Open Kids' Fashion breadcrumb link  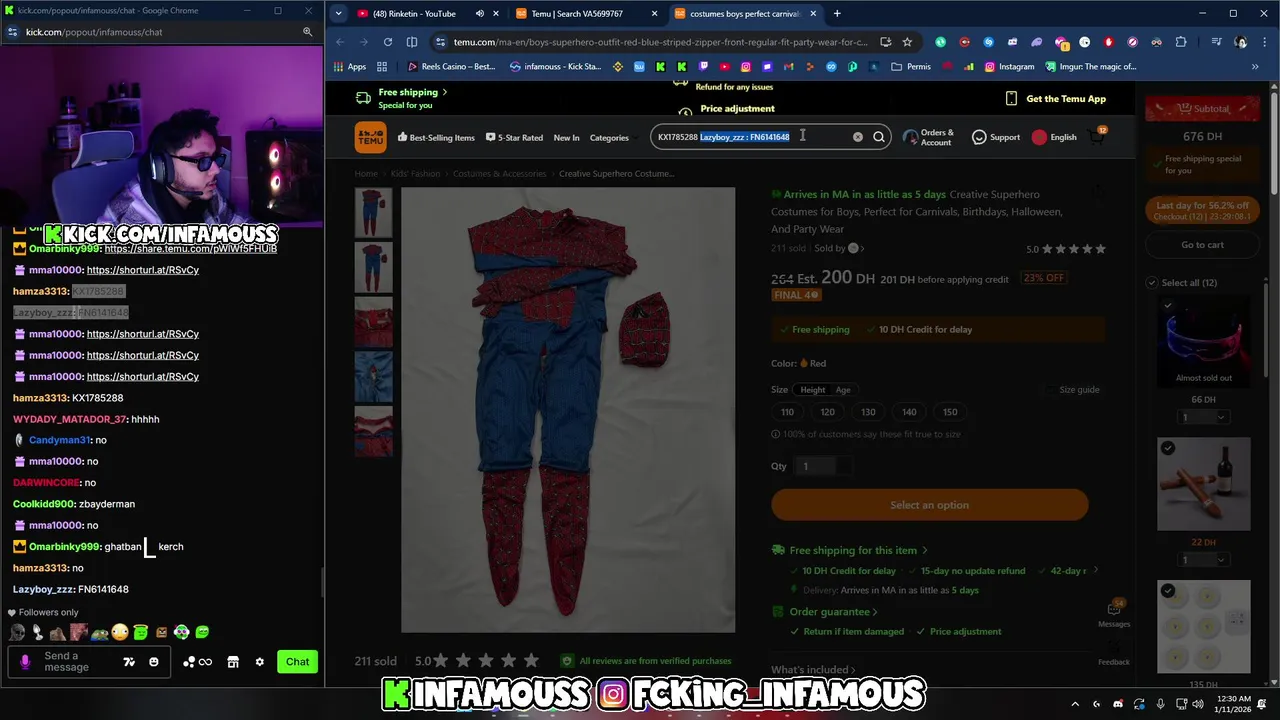(x=415, y=174)
